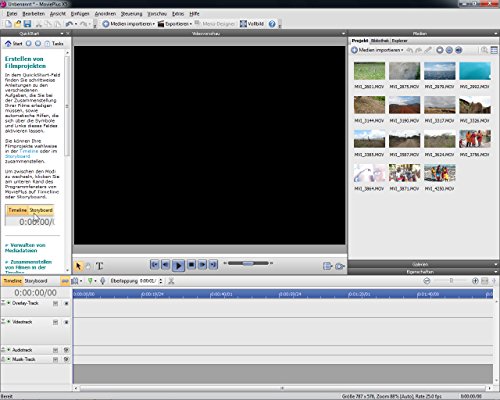Stop playback with the Stop button
The height and width of the screenshot is (400, 500).
(x=191, y=265)
